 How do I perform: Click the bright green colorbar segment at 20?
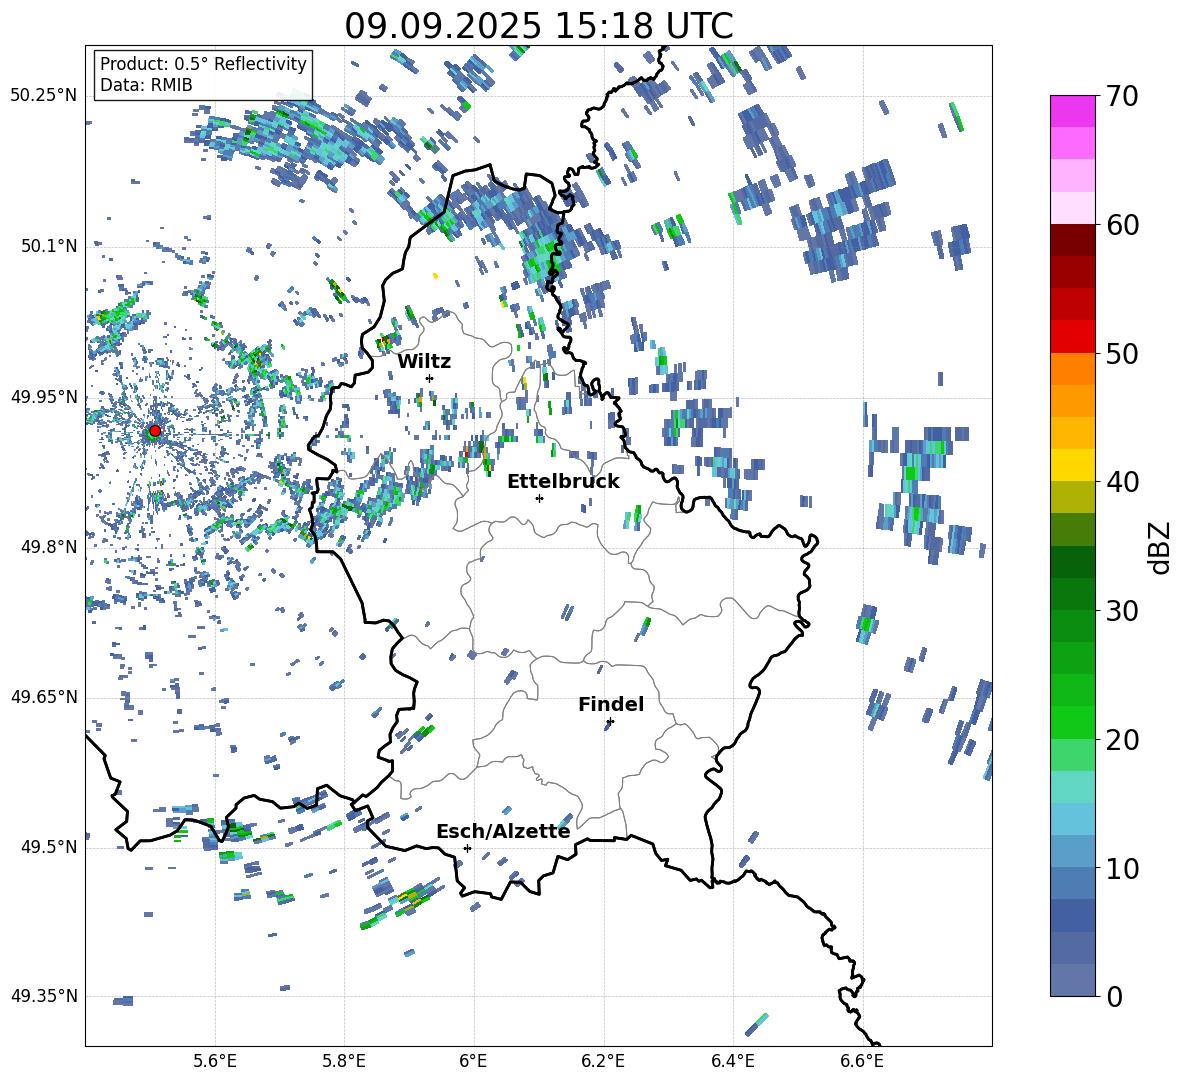pyautogui.click(x=1073, y=723)
